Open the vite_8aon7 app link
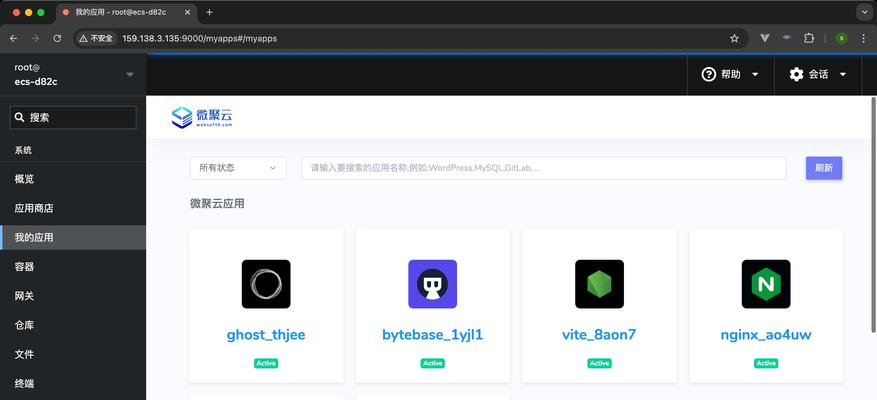The height and width of the screenshot is (400, 877). [x=599, y=335]
